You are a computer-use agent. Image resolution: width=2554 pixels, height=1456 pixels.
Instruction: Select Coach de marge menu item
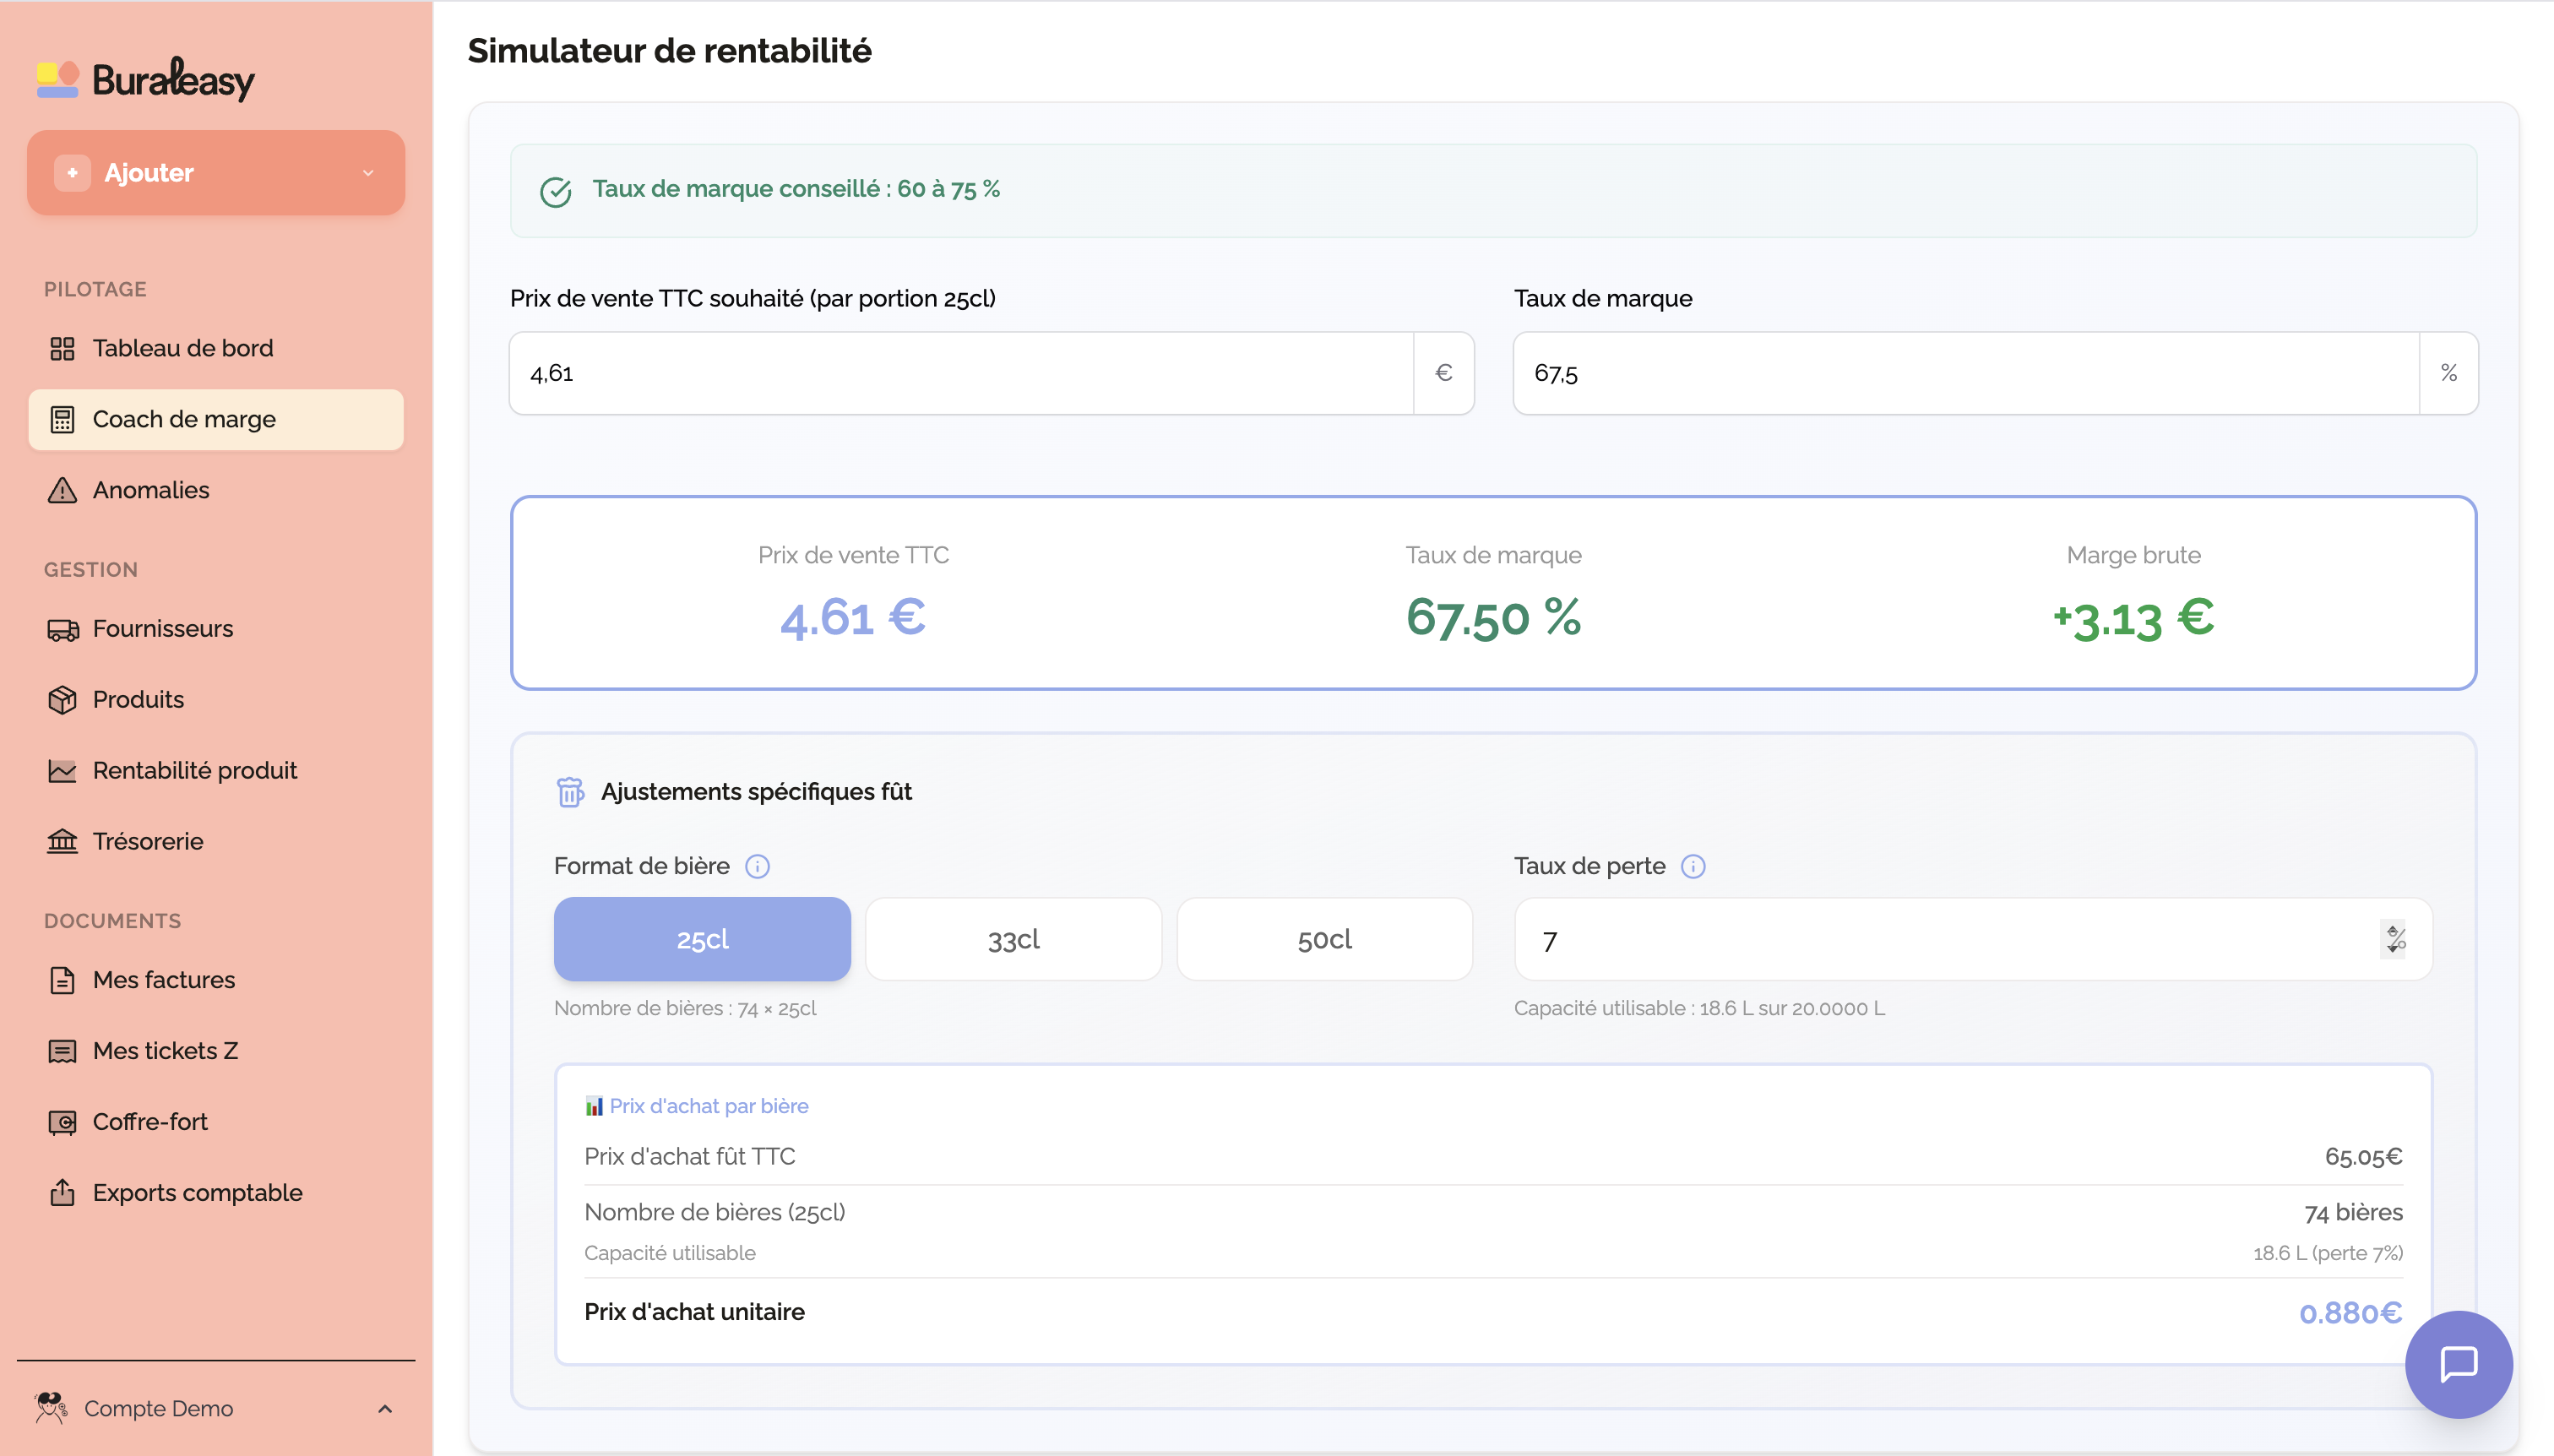click(x=216, y=419)
